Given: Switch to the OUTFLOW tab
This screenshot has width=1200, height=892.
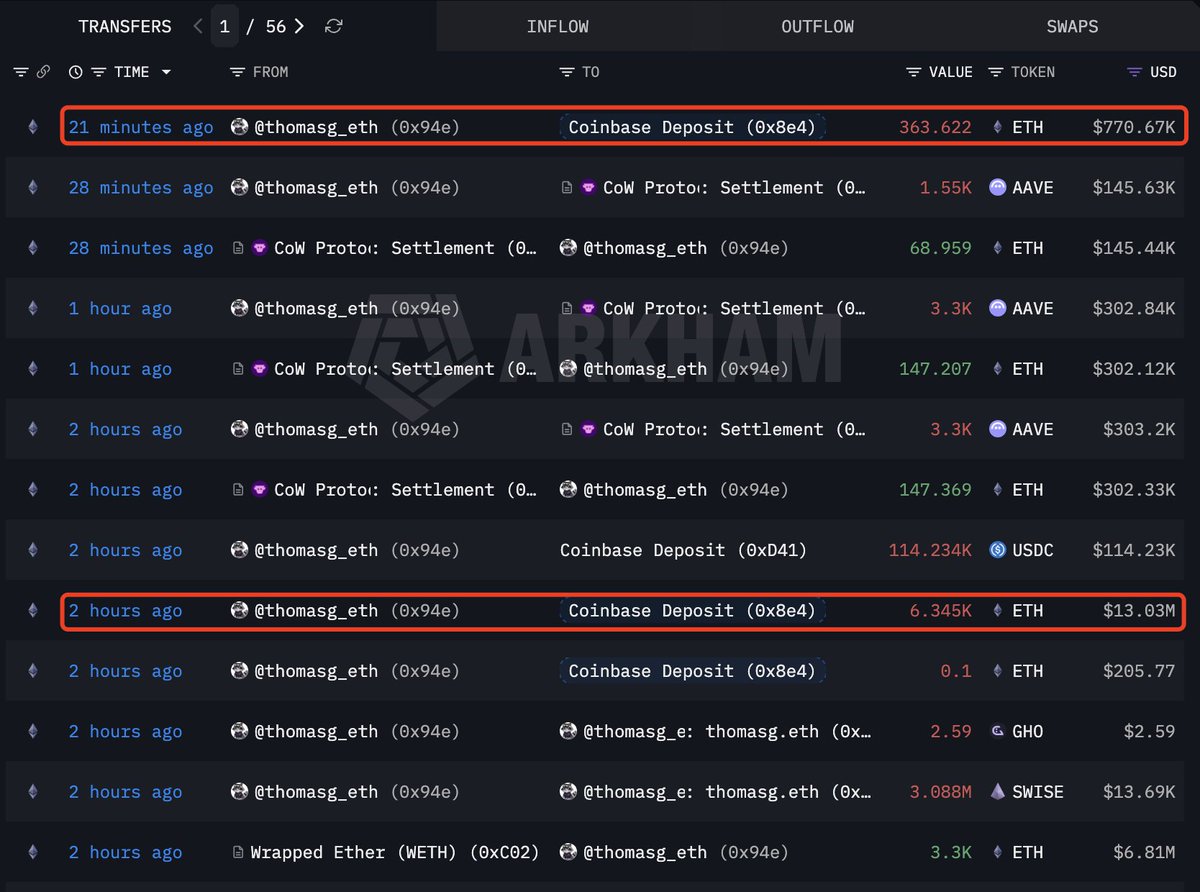Looking at the screenshot, I should pyautogui.click(x=817, y=27).
